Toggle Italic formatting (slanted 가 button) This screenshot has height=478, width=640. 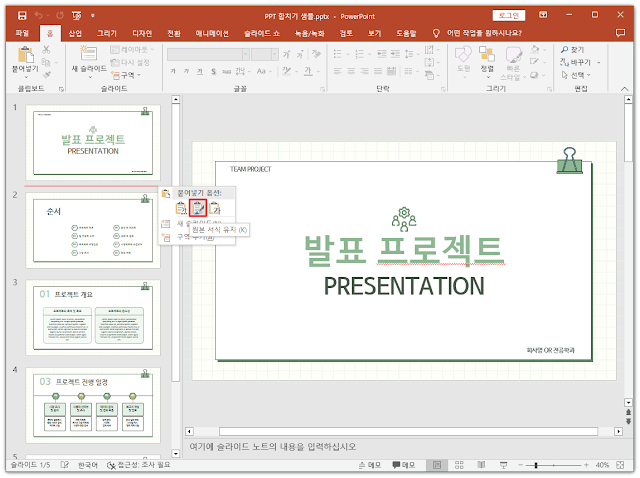[186, 71]
